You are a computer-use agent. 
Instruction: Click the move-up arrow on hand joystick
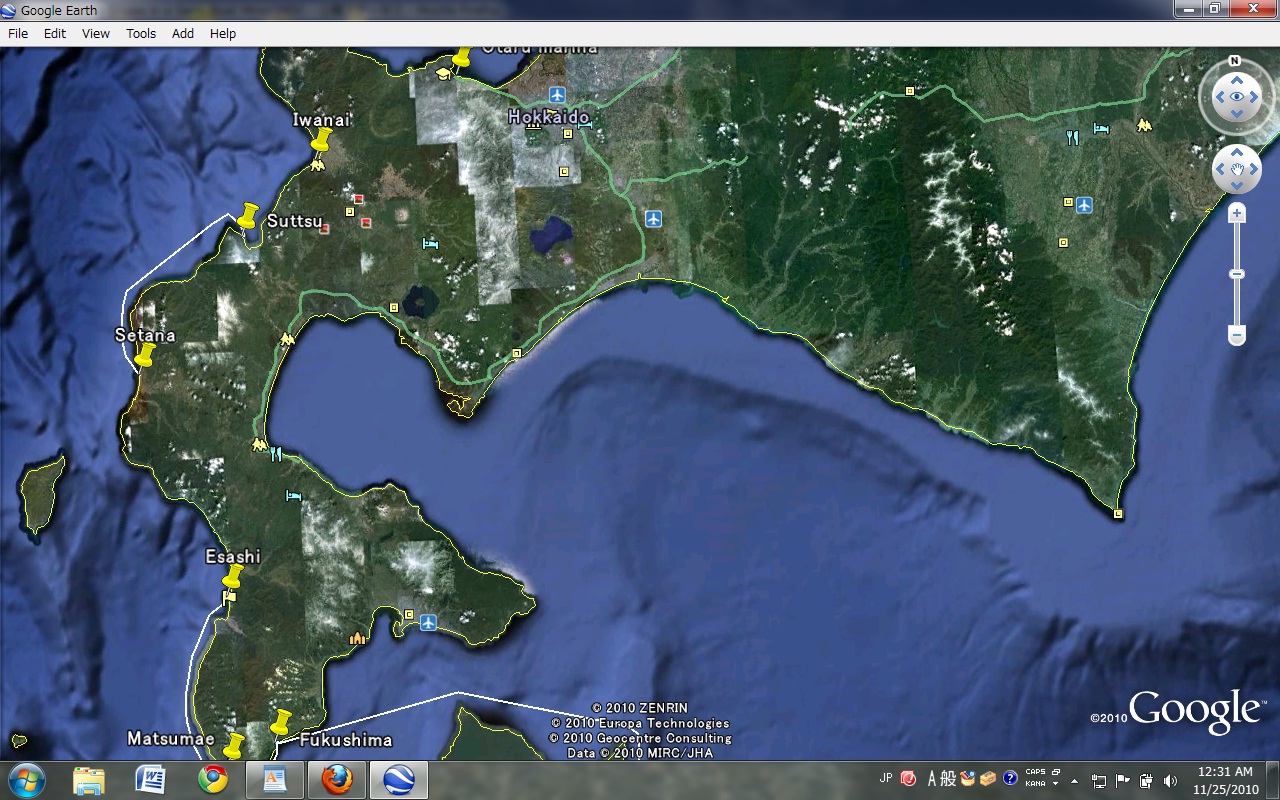pyautogui.click(x=1237, y=153)
